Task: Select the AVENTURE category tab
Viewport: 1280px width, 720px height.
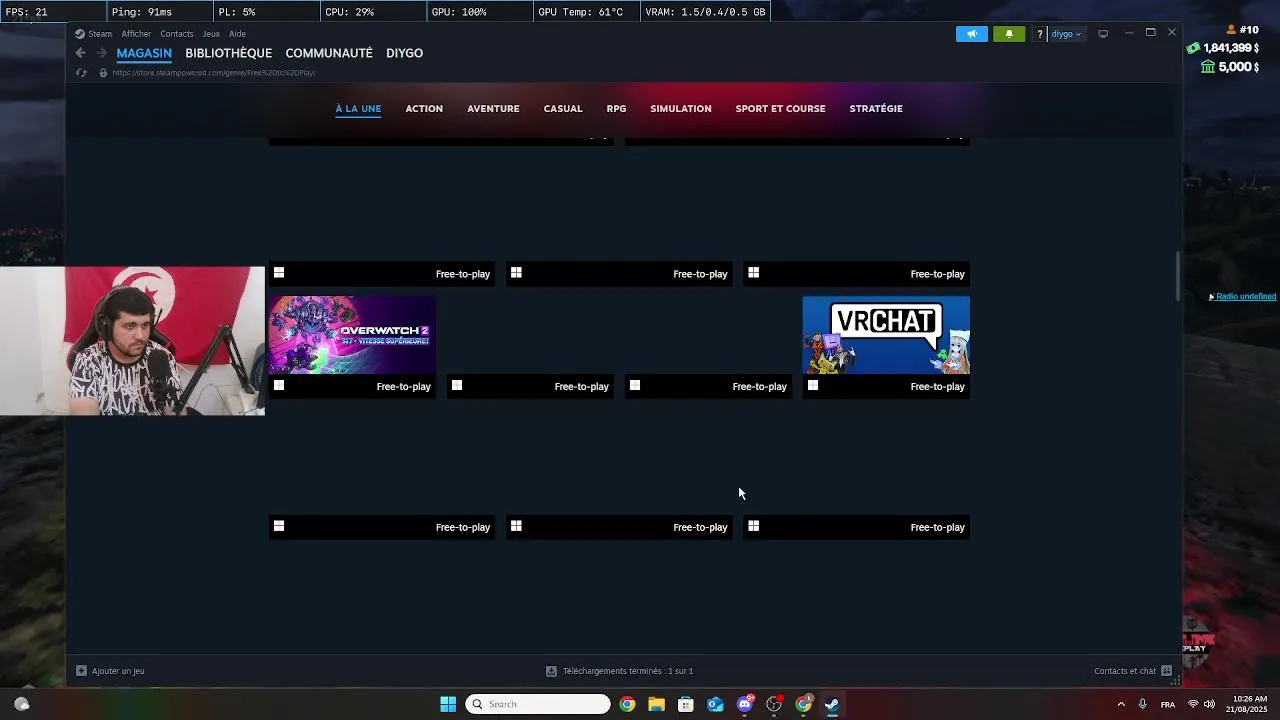Action: click(493, 108)
